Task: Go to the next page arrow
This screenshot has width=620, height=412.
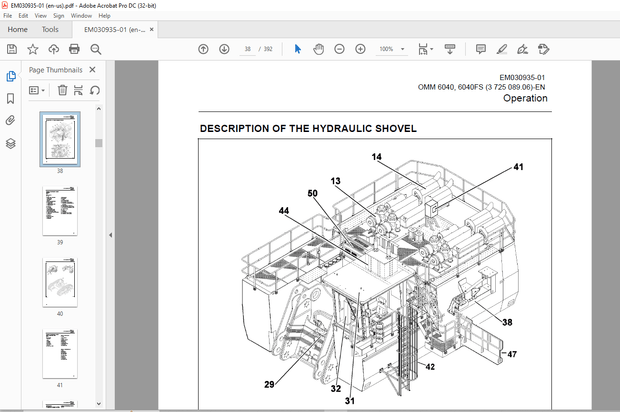Action: click(x=224, y=49)
